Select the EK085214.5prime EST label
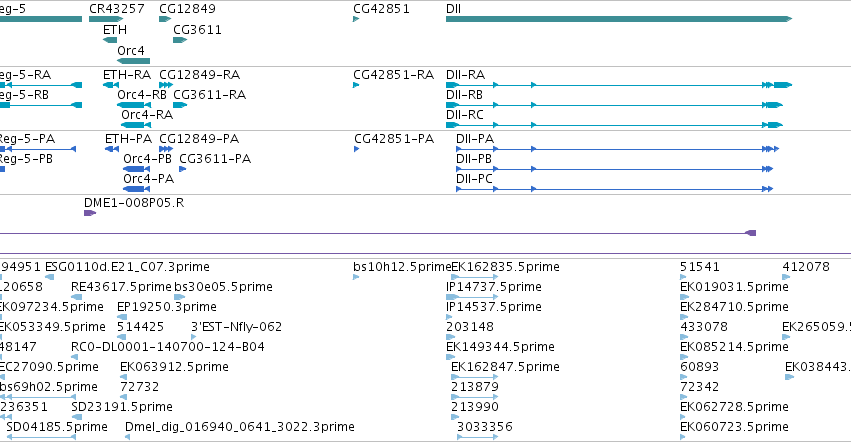Image resolution: width=851 pixels, height=442 pixels. click(734, 346)
